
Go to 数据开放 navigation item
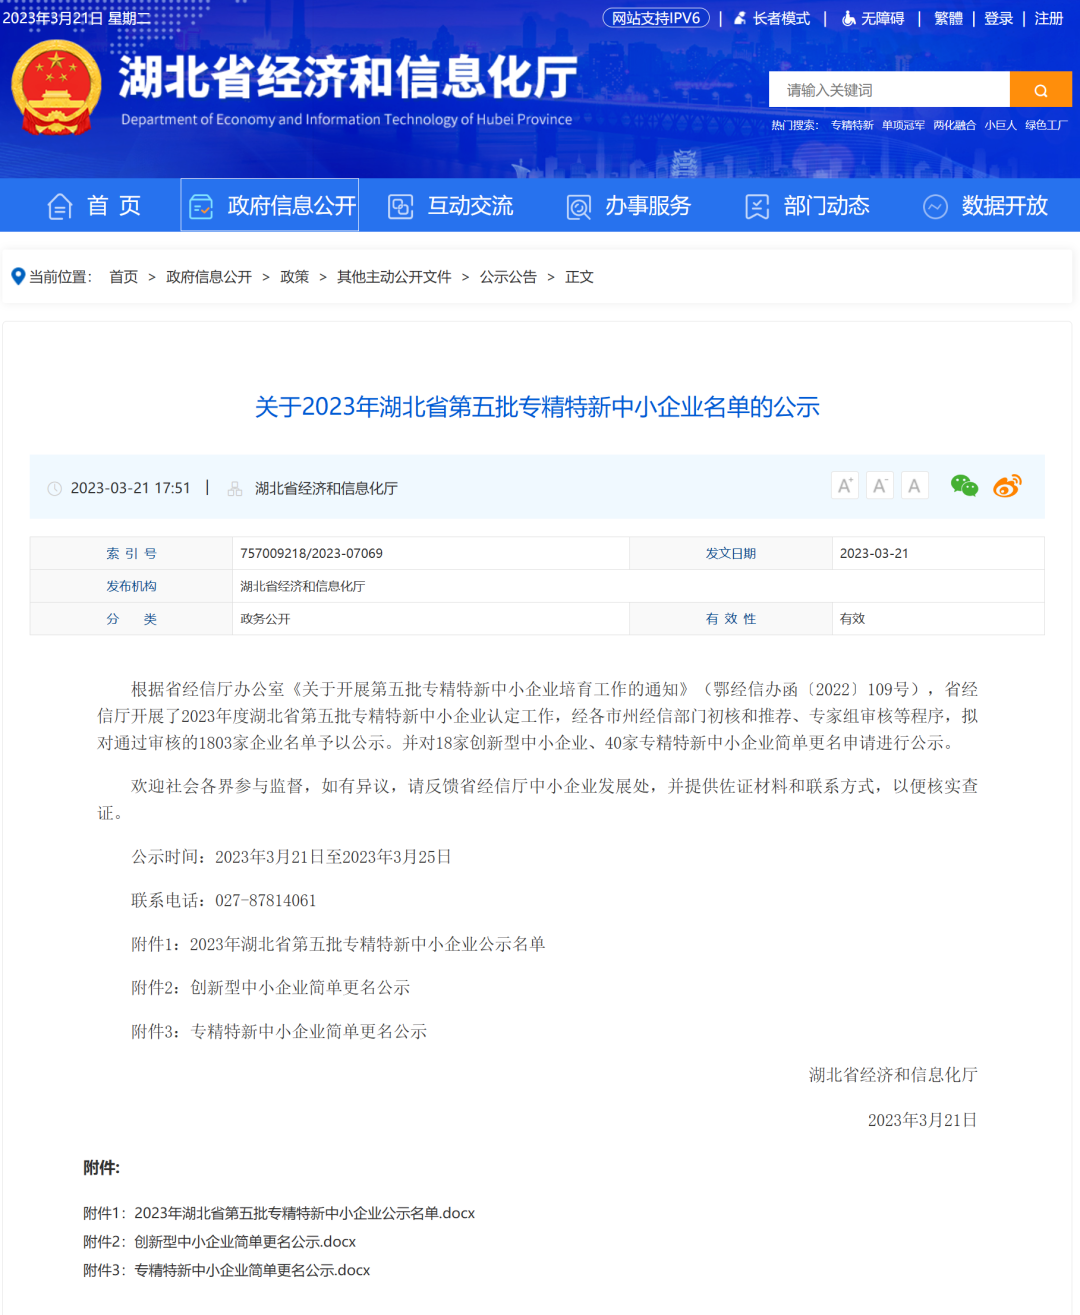[985, 206]
